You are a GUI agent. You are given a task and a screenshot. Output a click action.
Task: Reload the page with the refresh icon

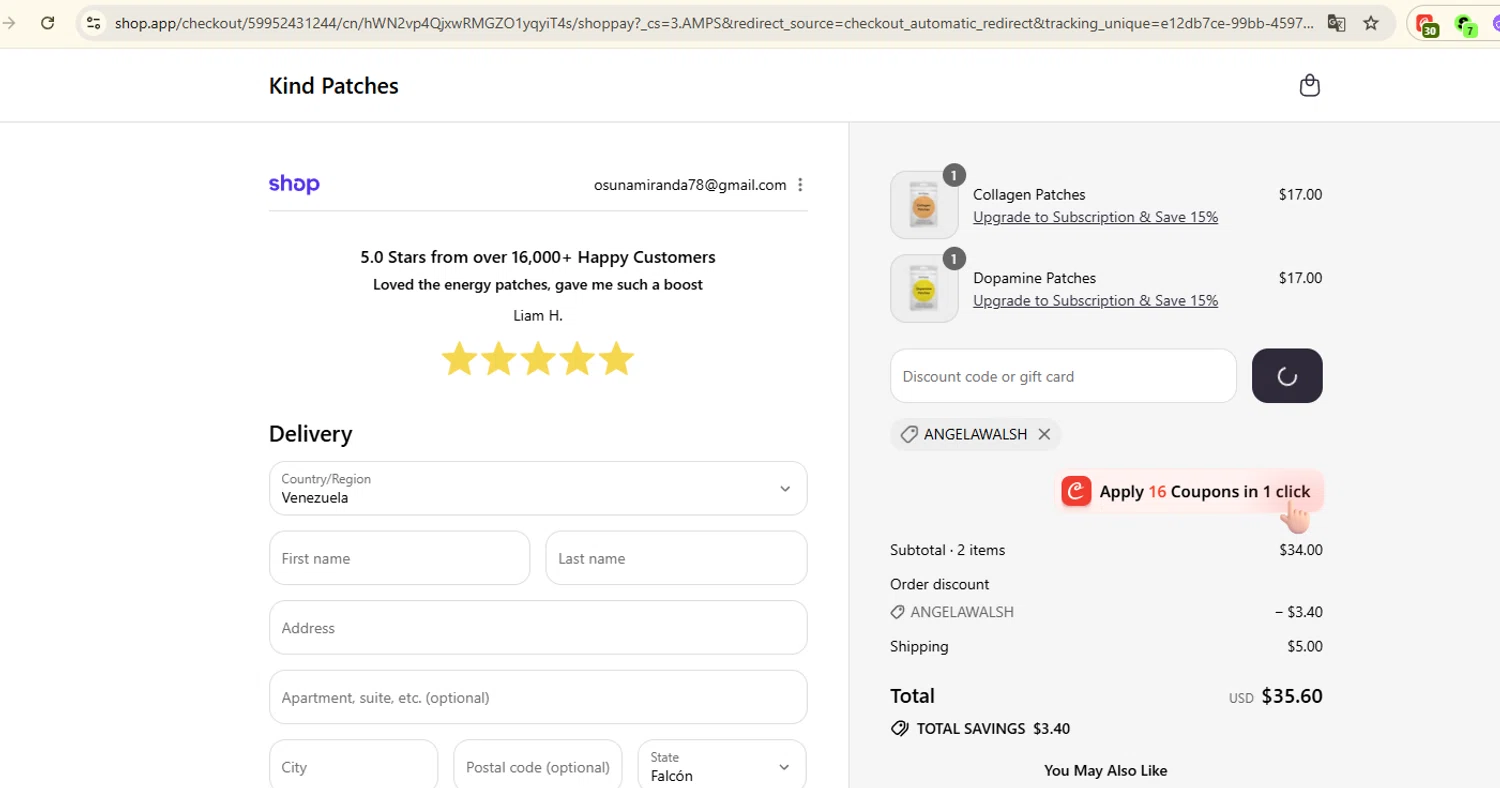[x=47, y=23]
